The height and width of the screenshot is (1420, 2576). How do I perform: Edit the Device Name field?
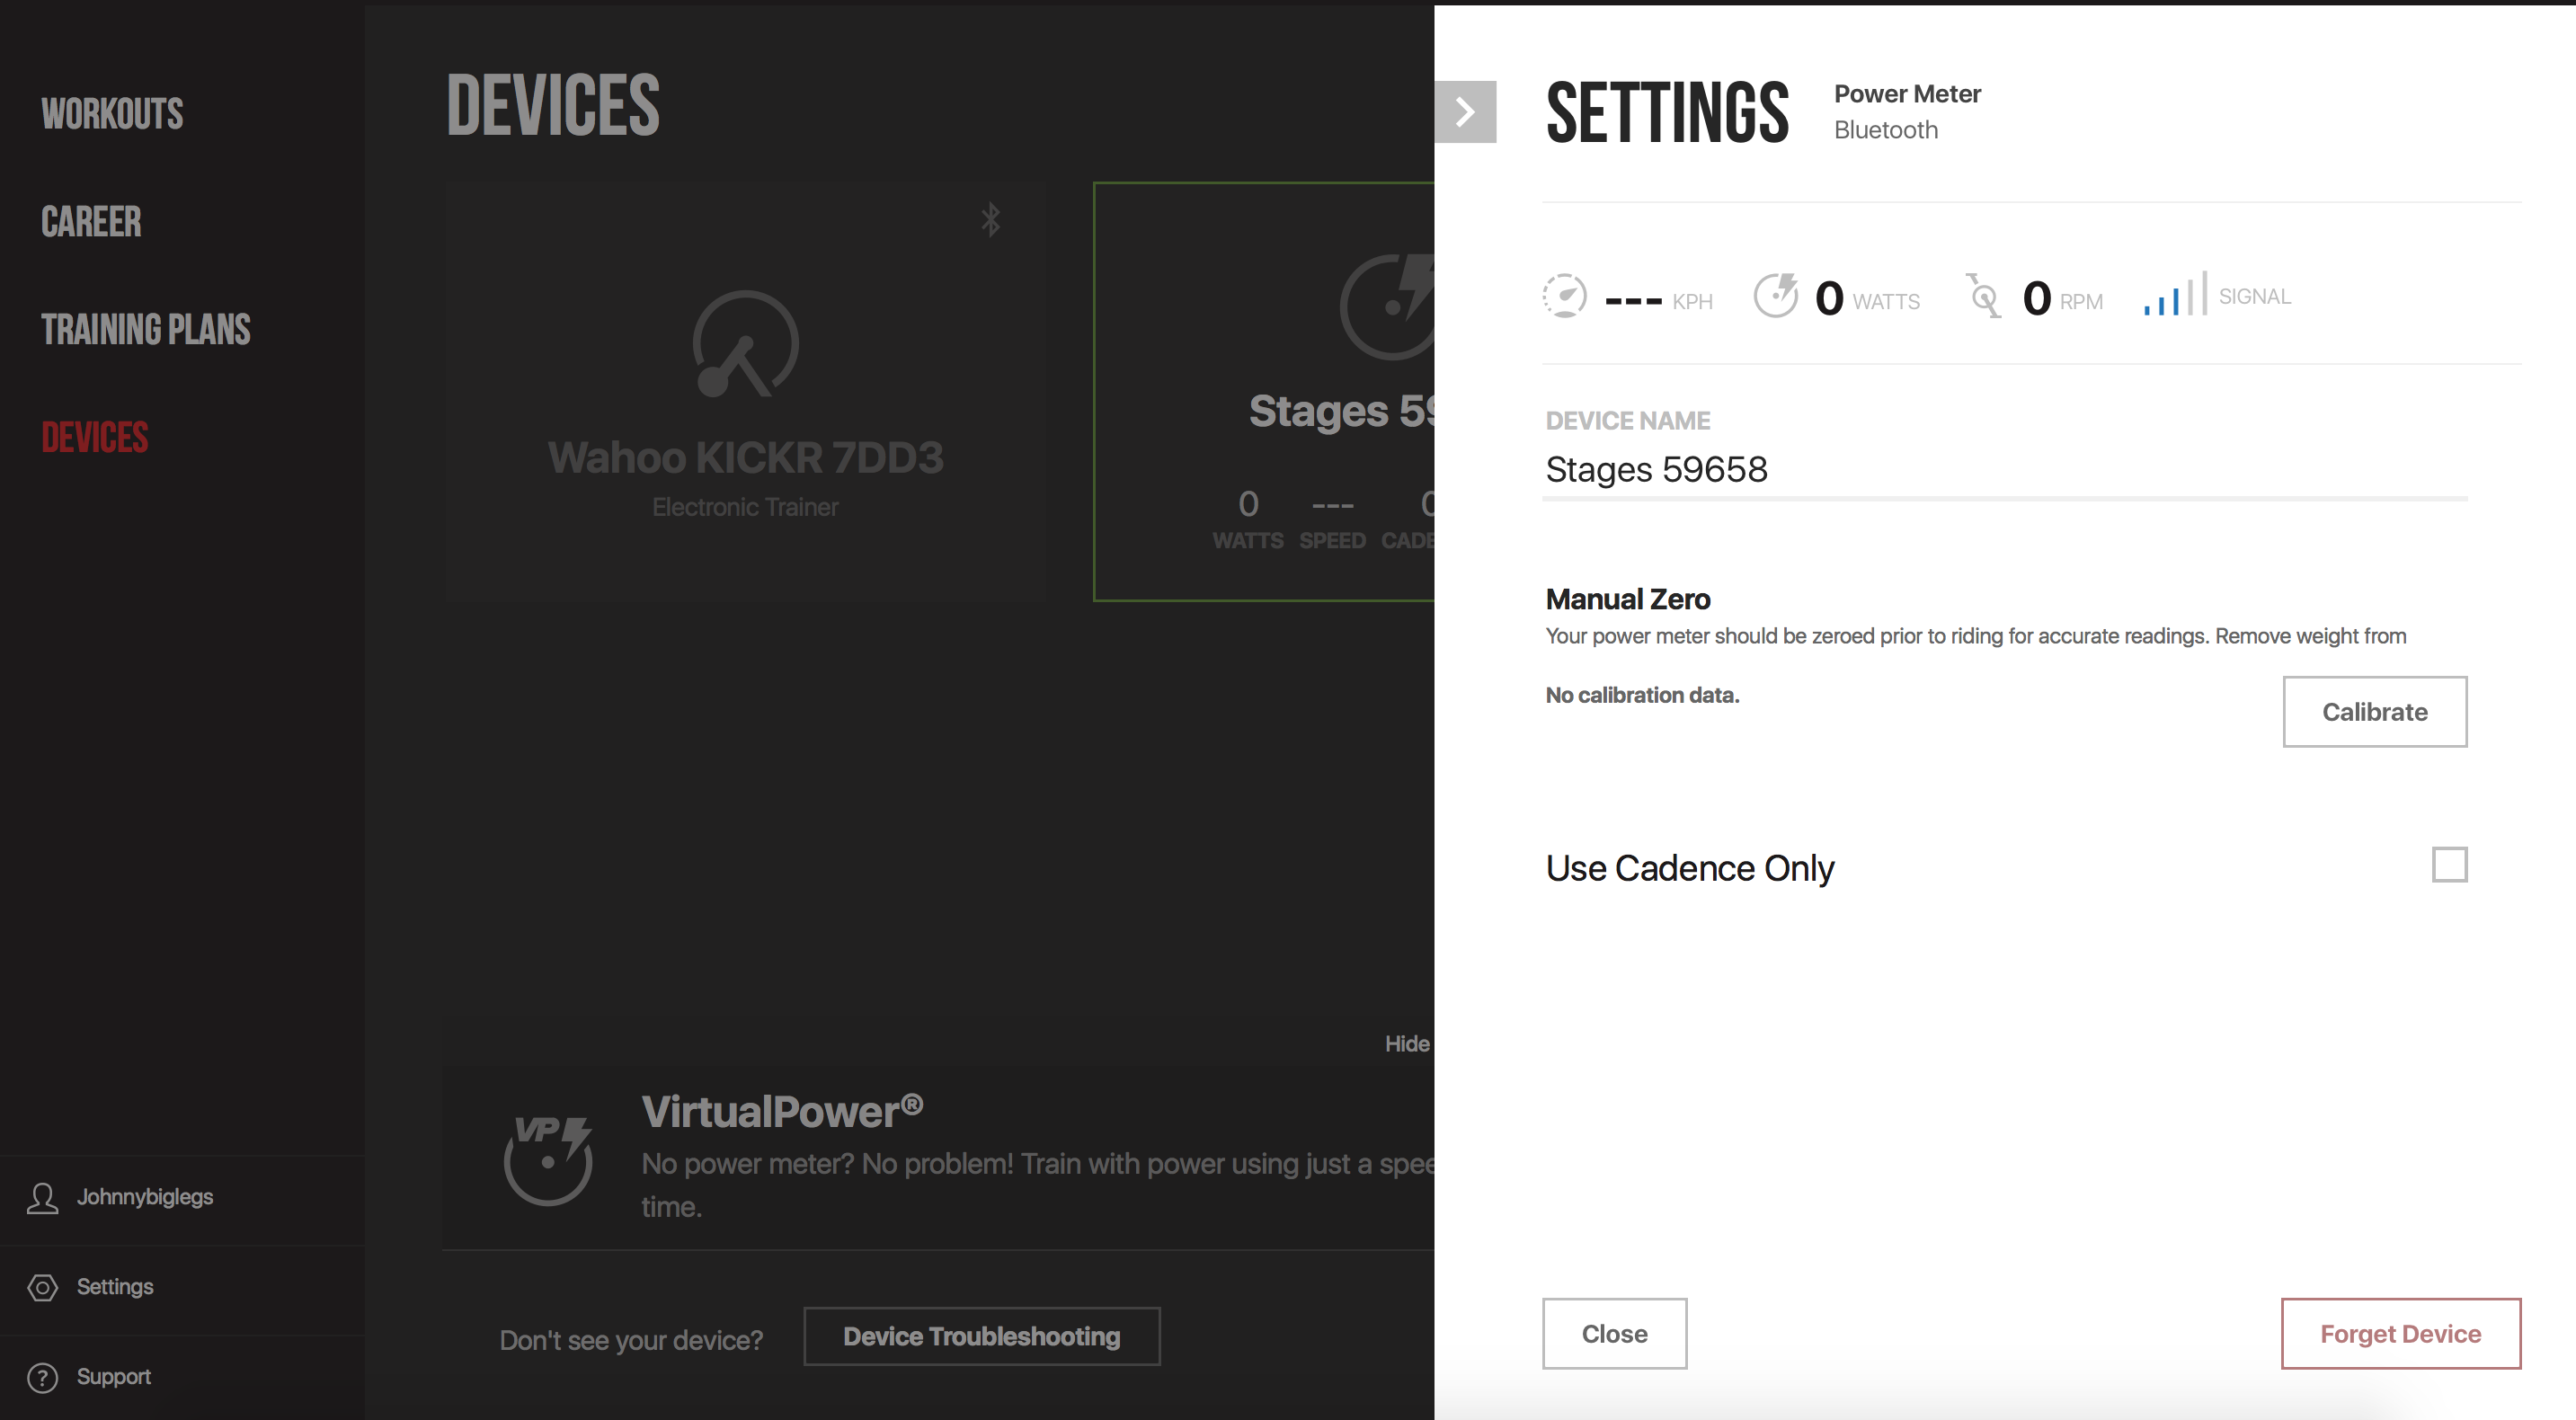pos(2005,470)
